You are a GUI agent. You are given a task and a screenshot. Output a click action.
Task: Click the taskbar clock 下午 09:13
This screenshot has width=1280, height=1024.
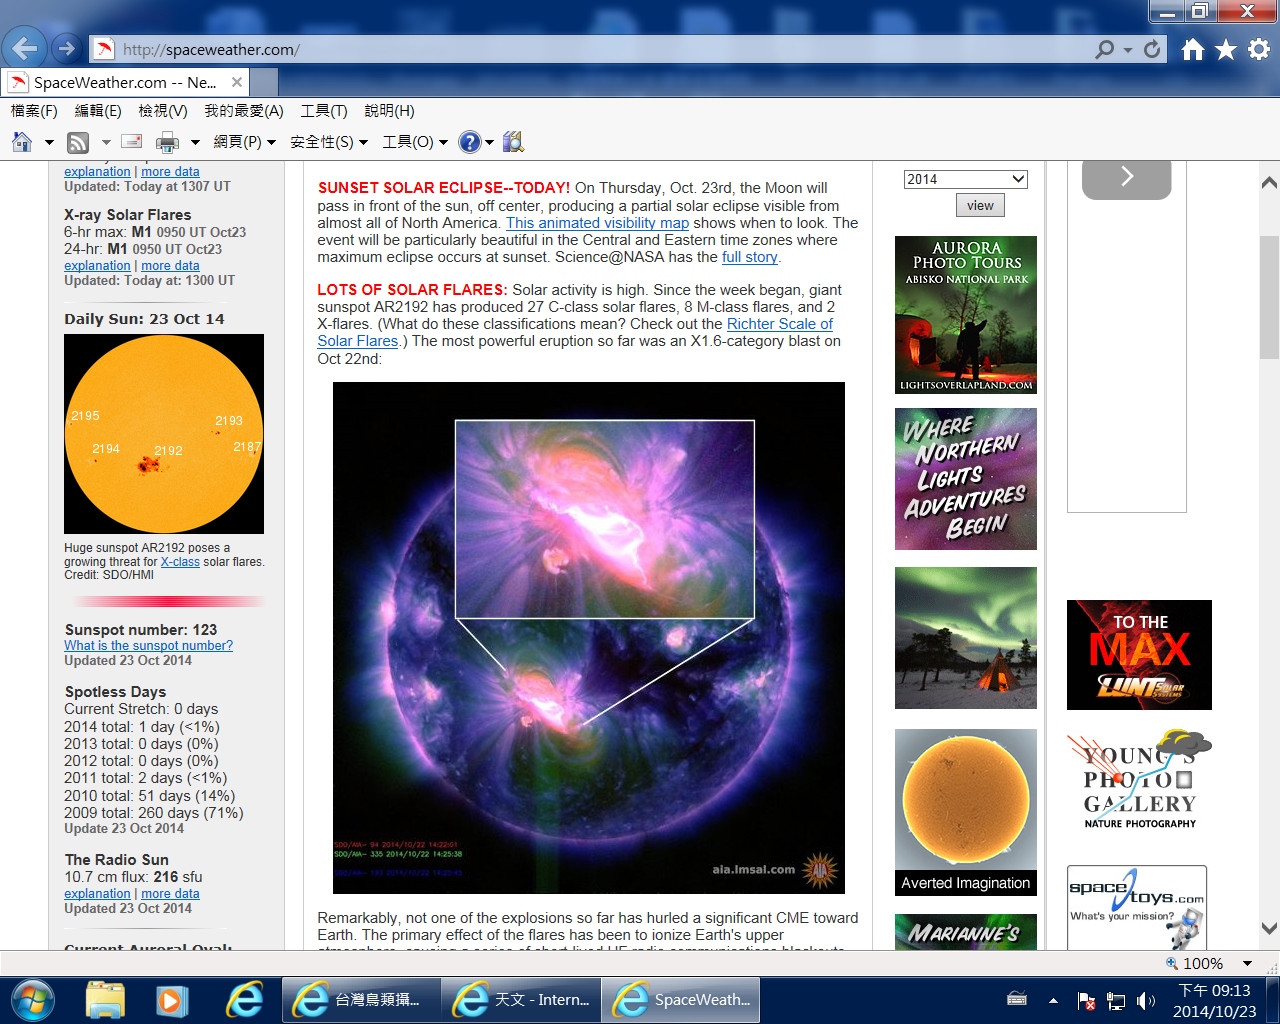coord(1214,990)
